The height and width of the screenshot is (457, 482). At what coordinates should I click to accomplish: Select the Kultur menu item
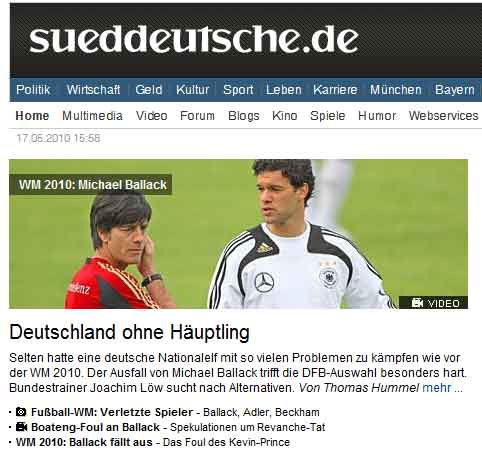pyautogui.click(x=193, y=90)
